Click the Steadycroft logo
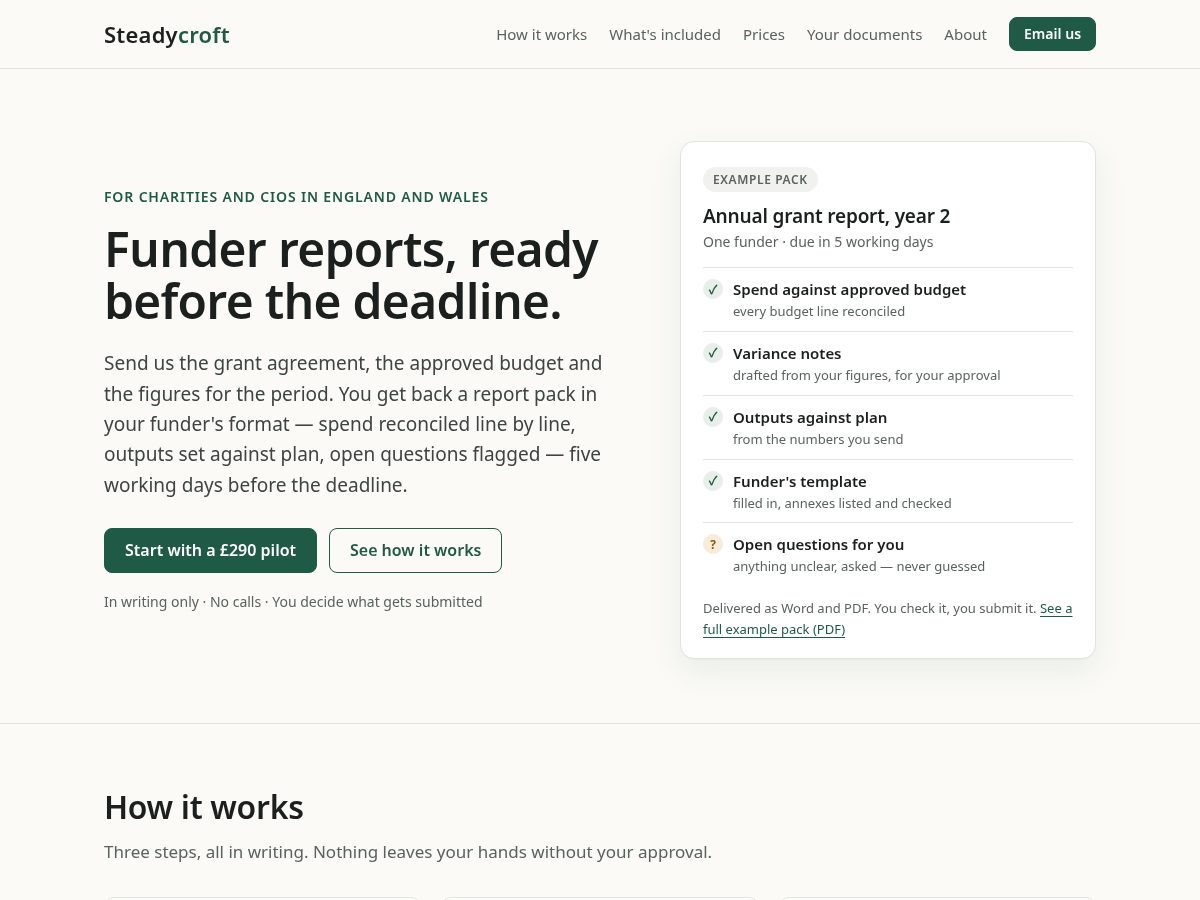This screenshot has height=900, width=1200. tap(167, 35)
